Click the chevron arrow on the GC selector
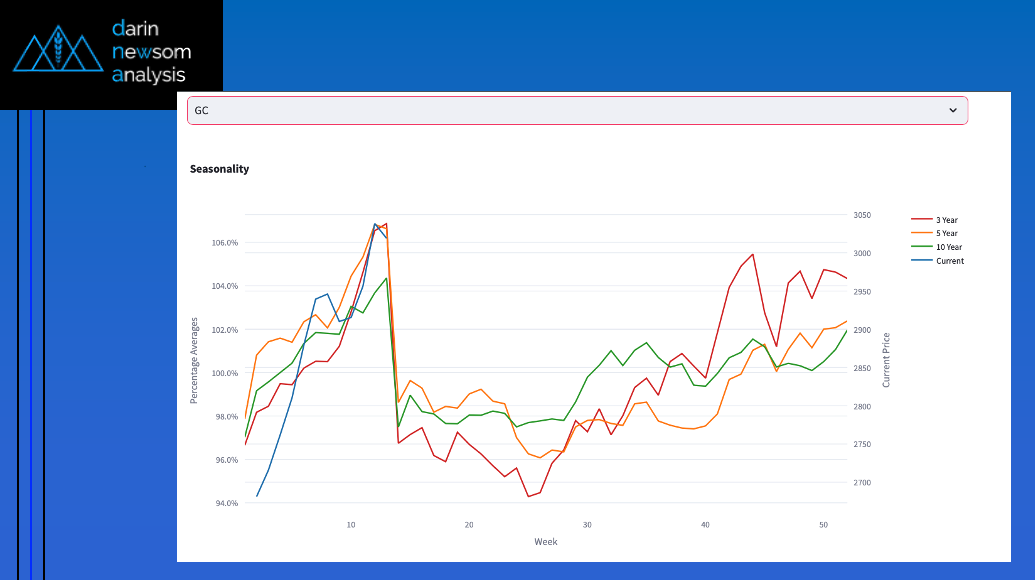The width and height of the screenshot is (1035, 580). point(953,111)
